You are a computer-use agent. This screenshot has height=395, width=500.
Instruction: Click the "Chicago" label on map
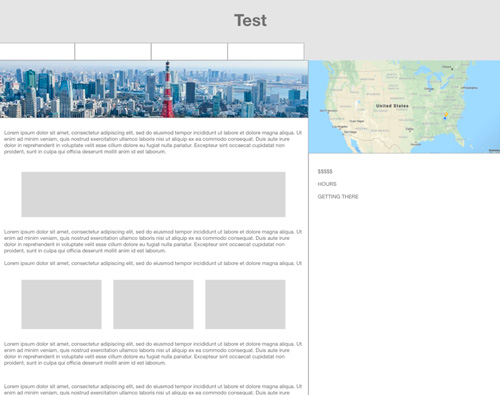[429, 89]
